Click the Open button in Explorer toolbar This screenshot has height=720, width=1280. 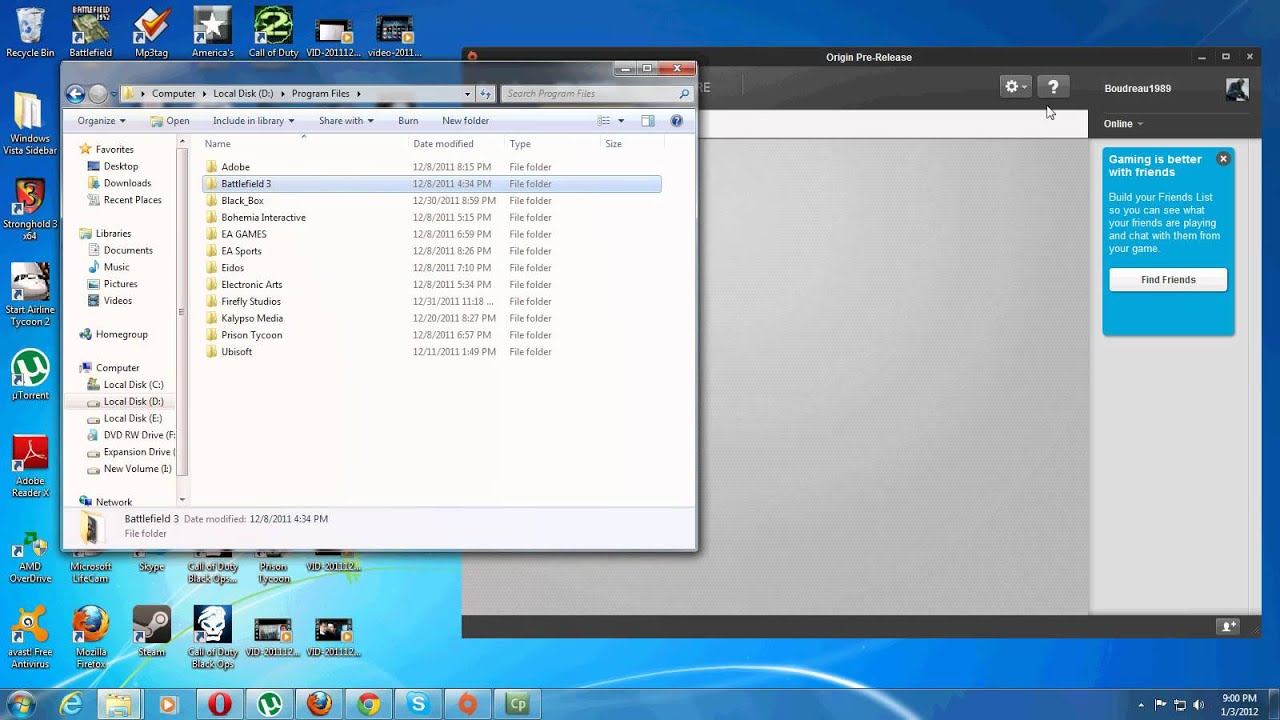(x=169, y=121)
